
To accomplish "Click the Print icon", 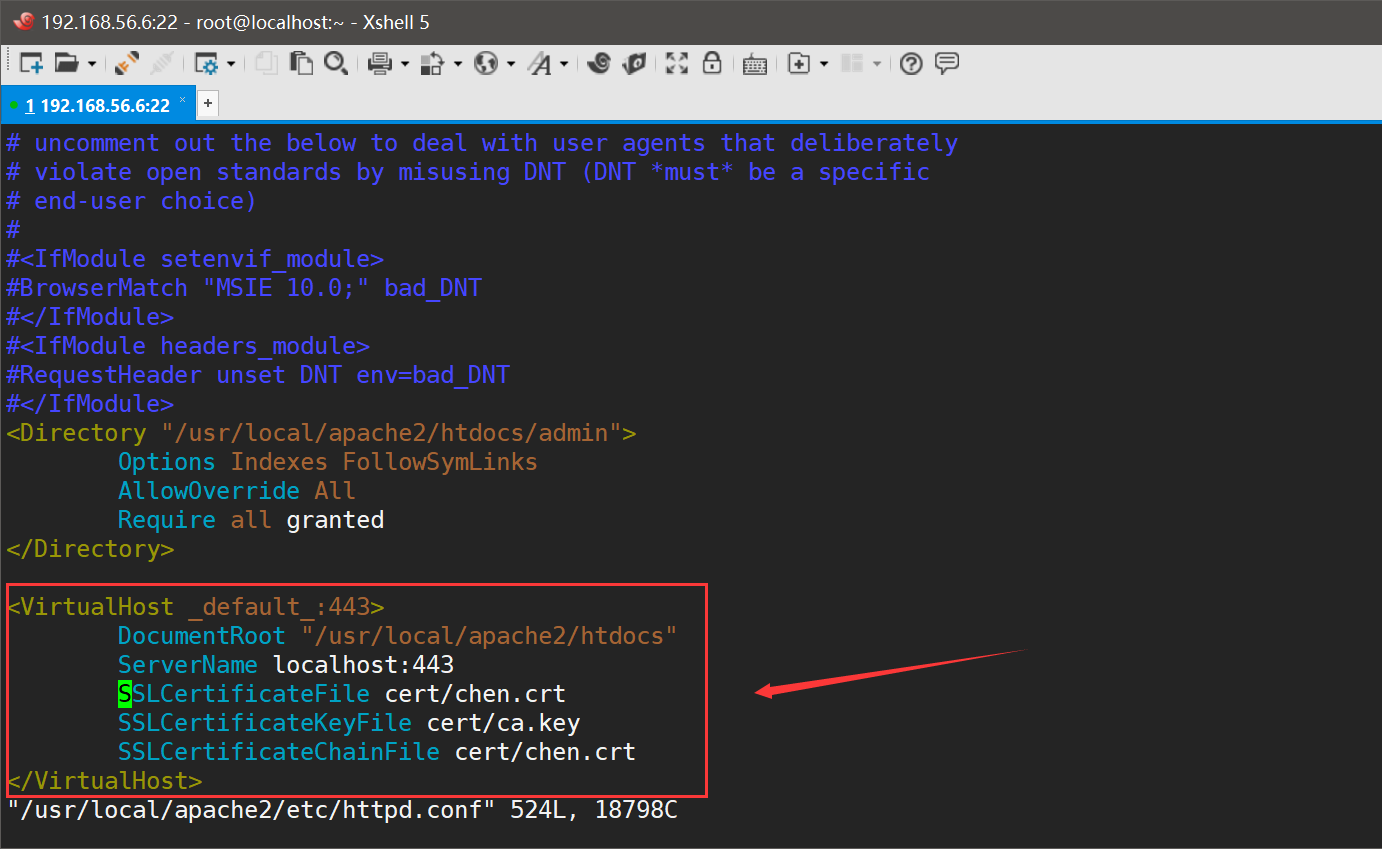I will [x=380, y=64].
